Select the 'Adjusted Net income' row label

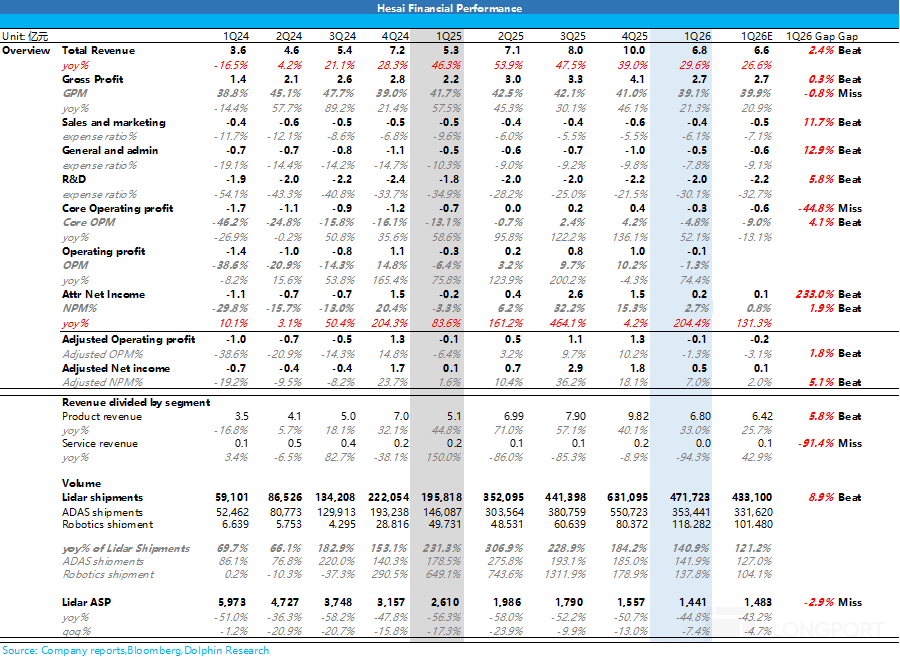point(116,368)
